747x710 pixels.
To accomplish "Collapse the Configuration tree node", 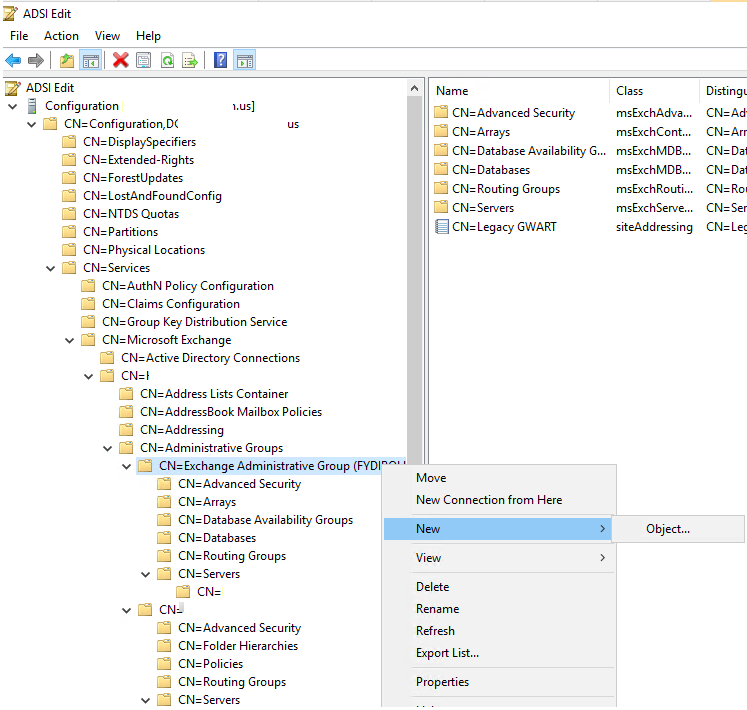I will coord(13,106).
